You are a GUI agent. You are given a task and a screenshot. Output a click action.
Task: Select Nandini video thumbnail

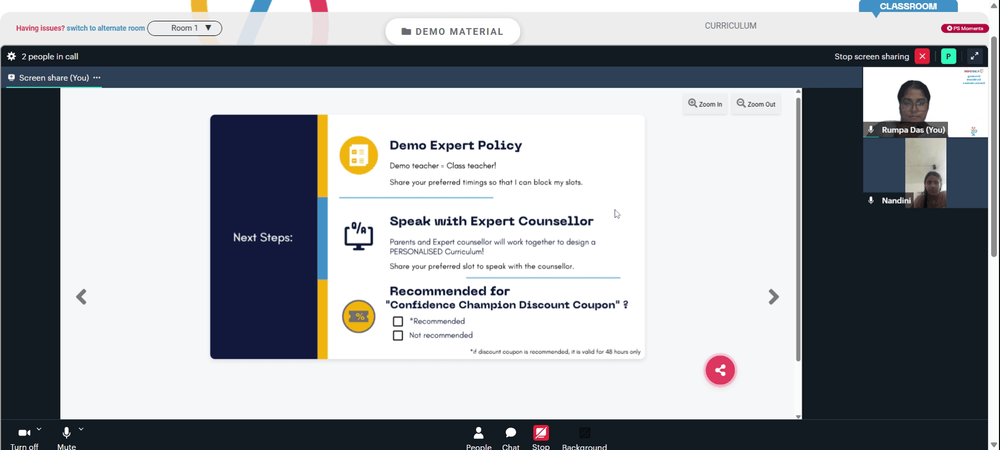[925, 173]
